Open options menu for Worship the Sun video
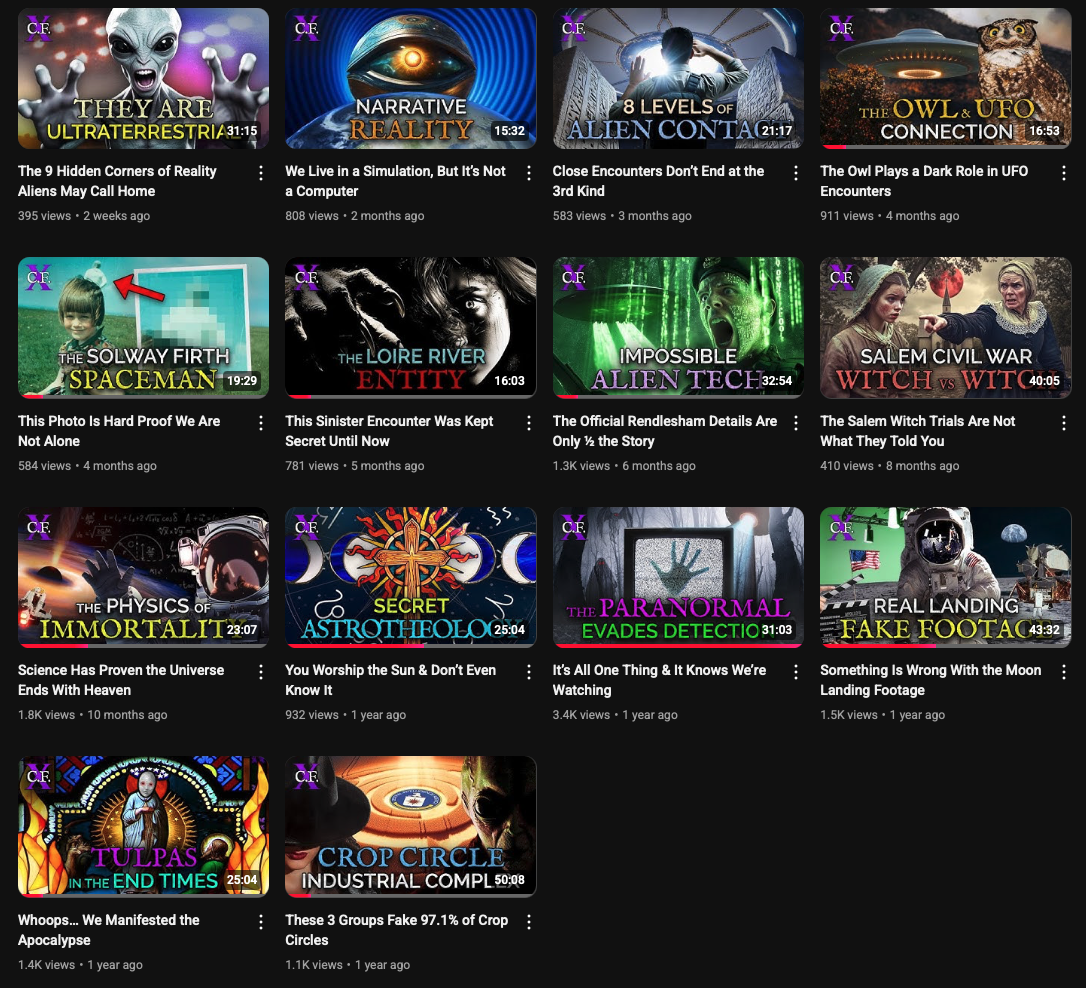The height and width of the screenshot is (988, 1086). click(528, 672)
